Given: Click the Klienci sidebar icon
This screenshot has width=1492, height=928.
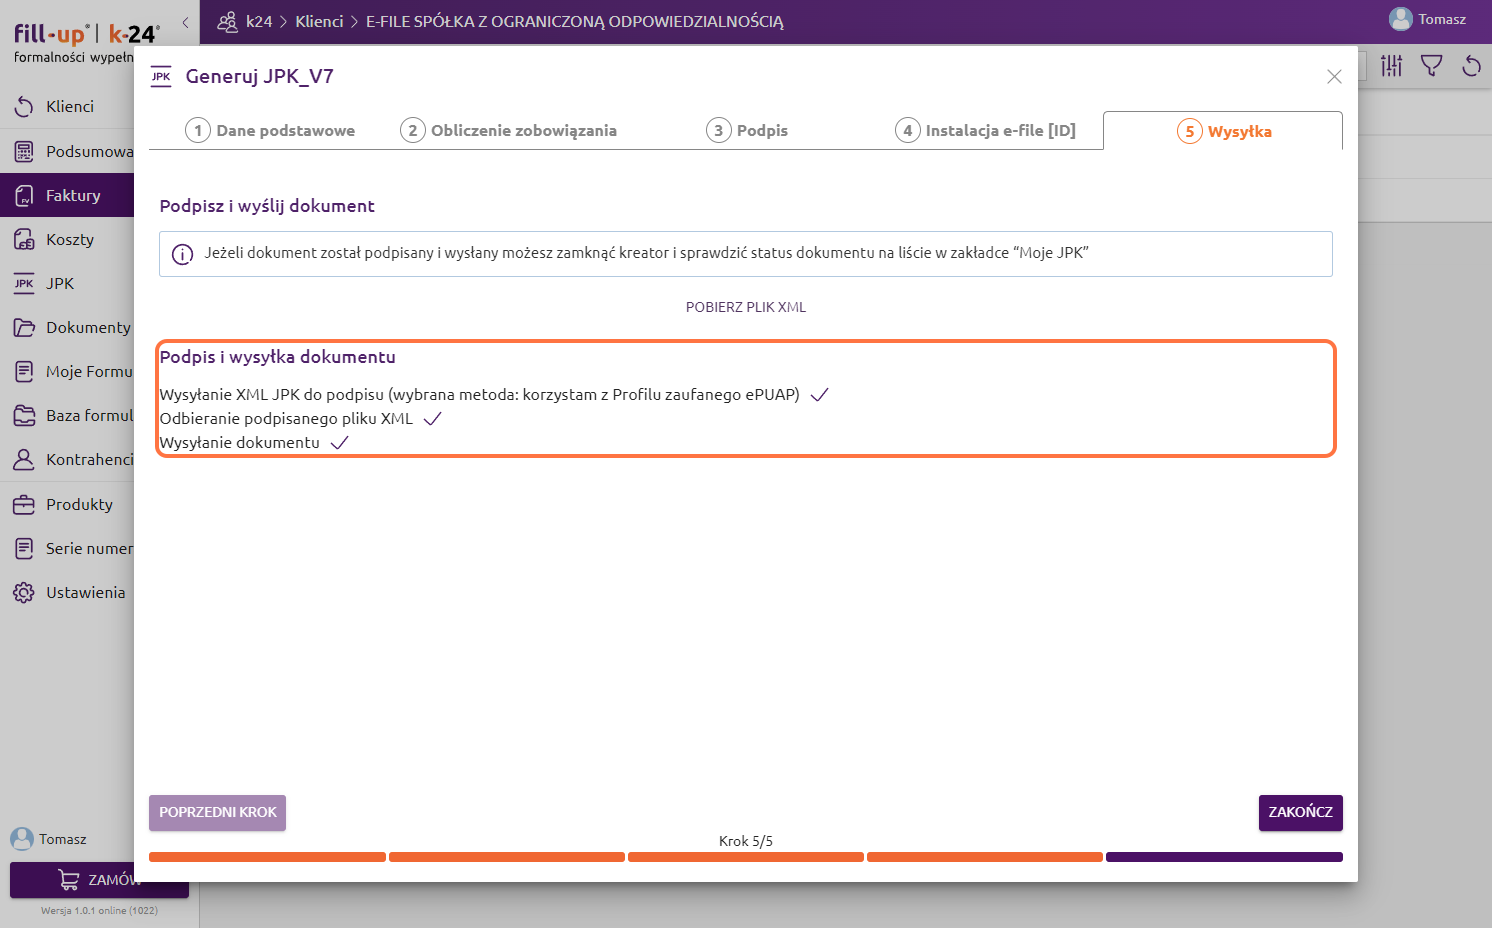Looking at the screenshot, I should tap(24, 107).
